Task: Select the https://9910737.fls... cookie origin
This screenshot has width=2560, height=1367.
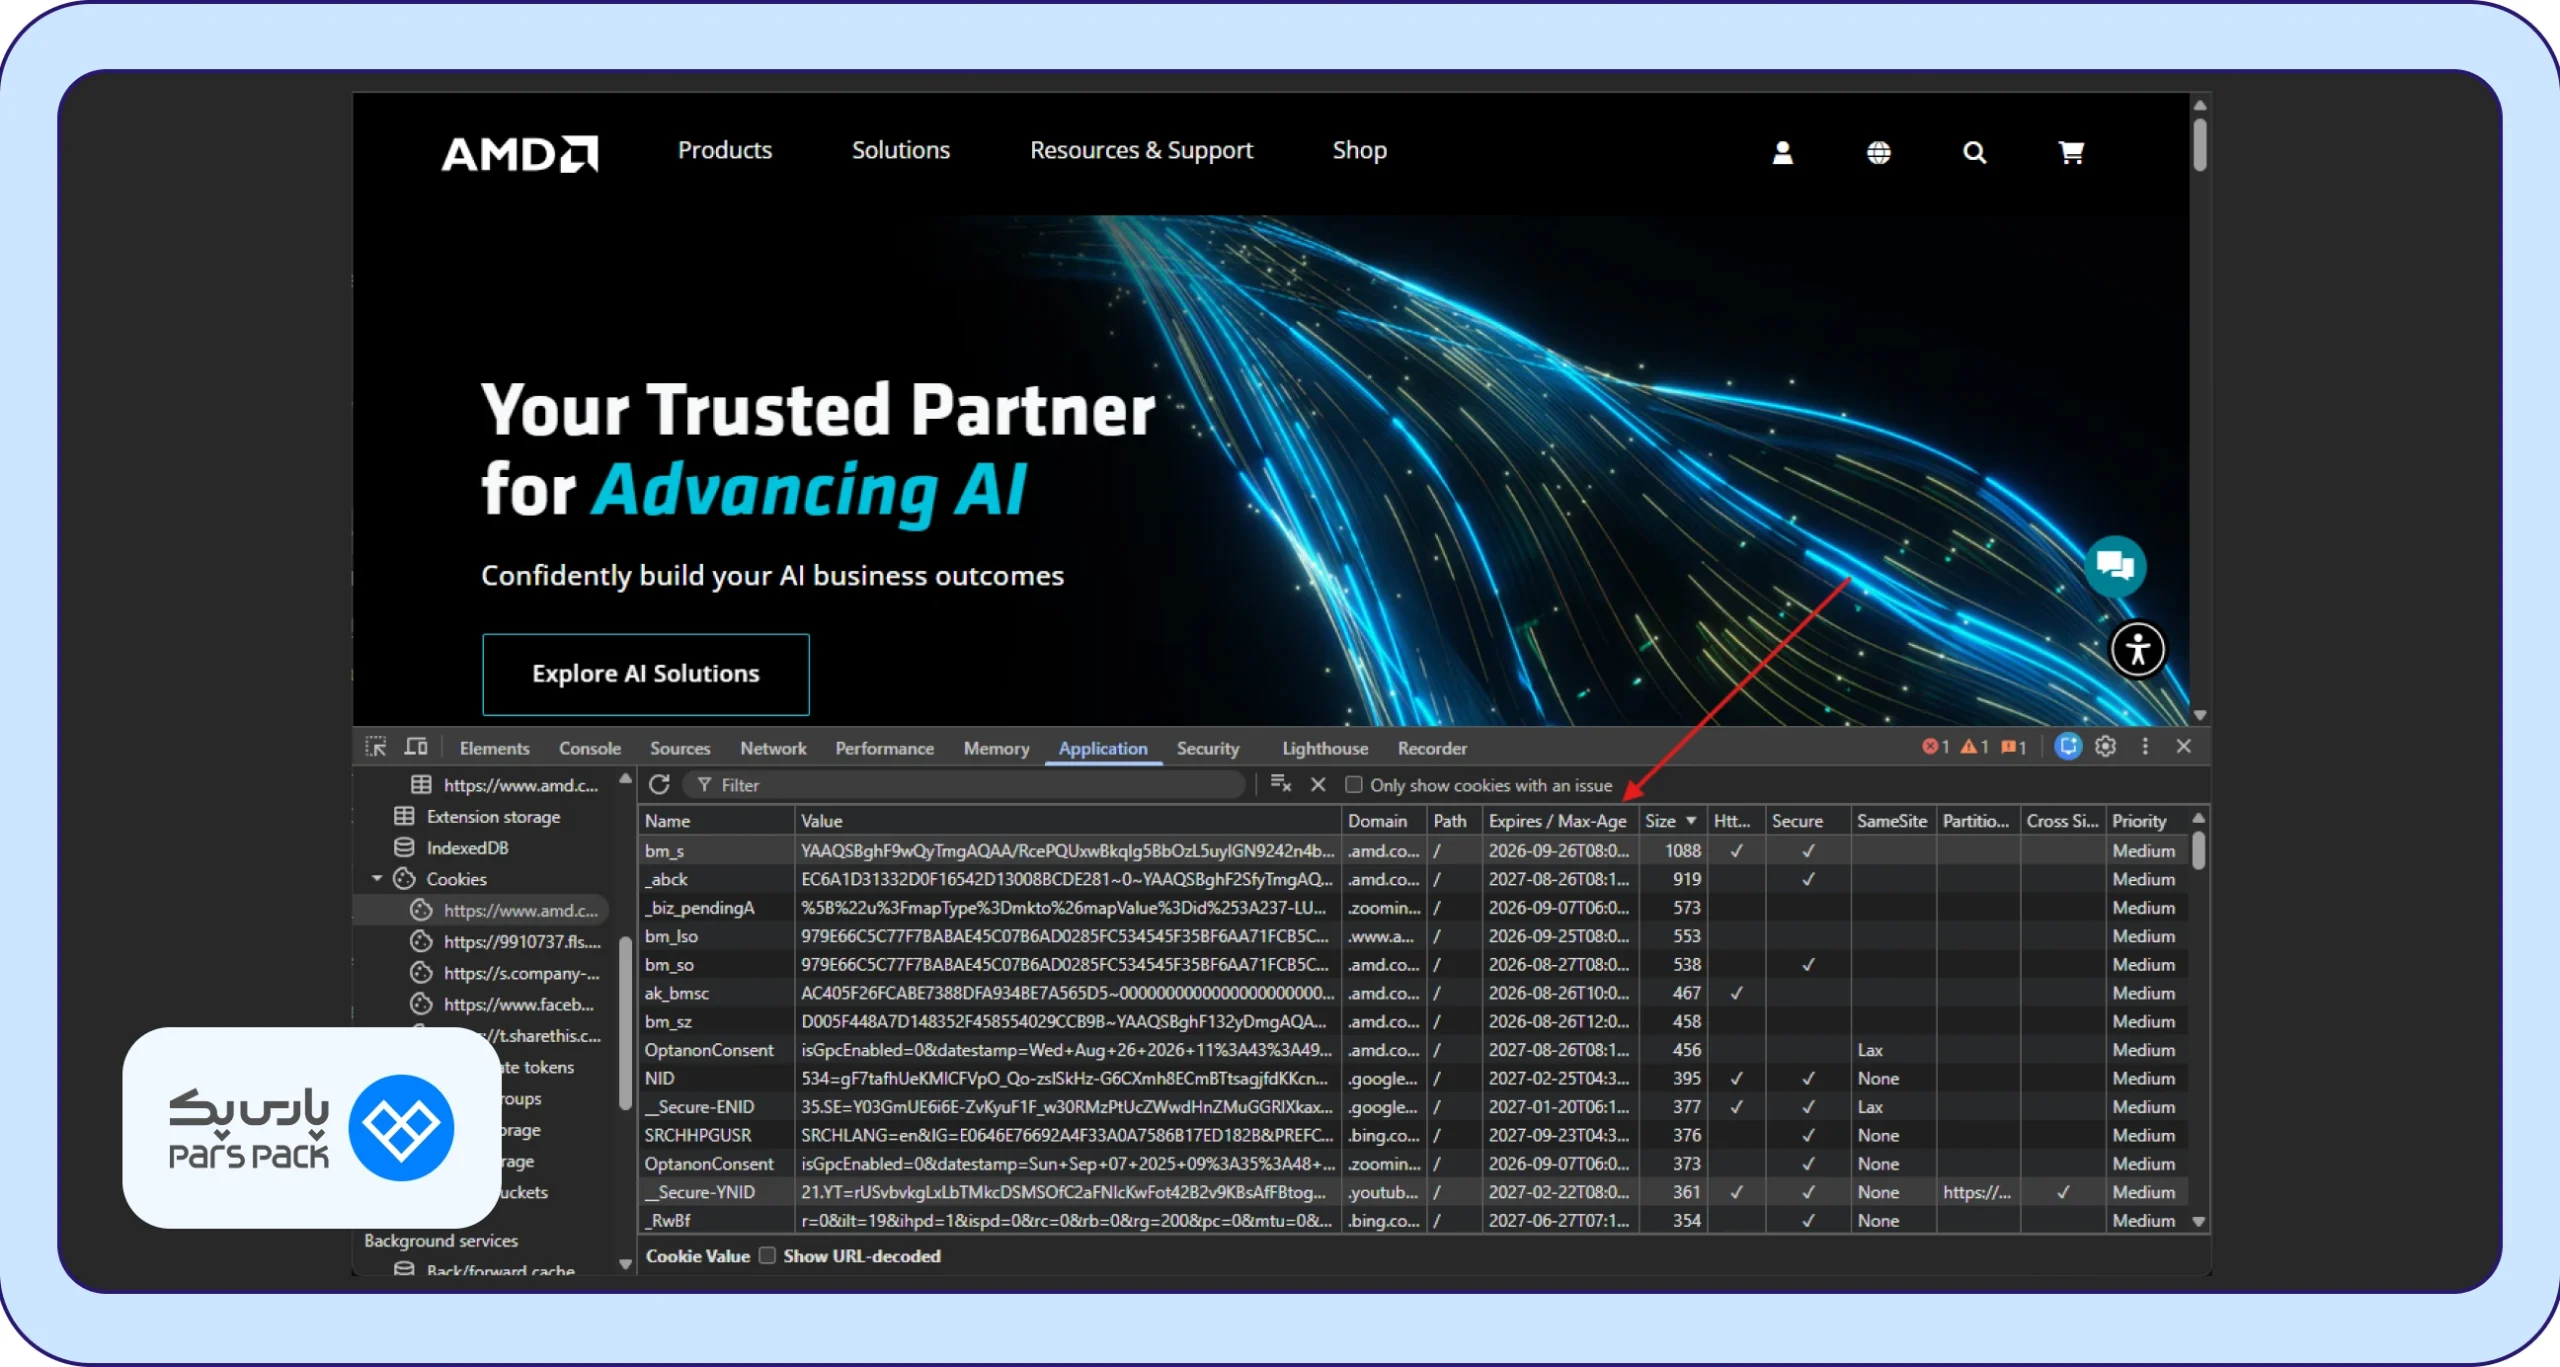Action: (x=522, y=942)
